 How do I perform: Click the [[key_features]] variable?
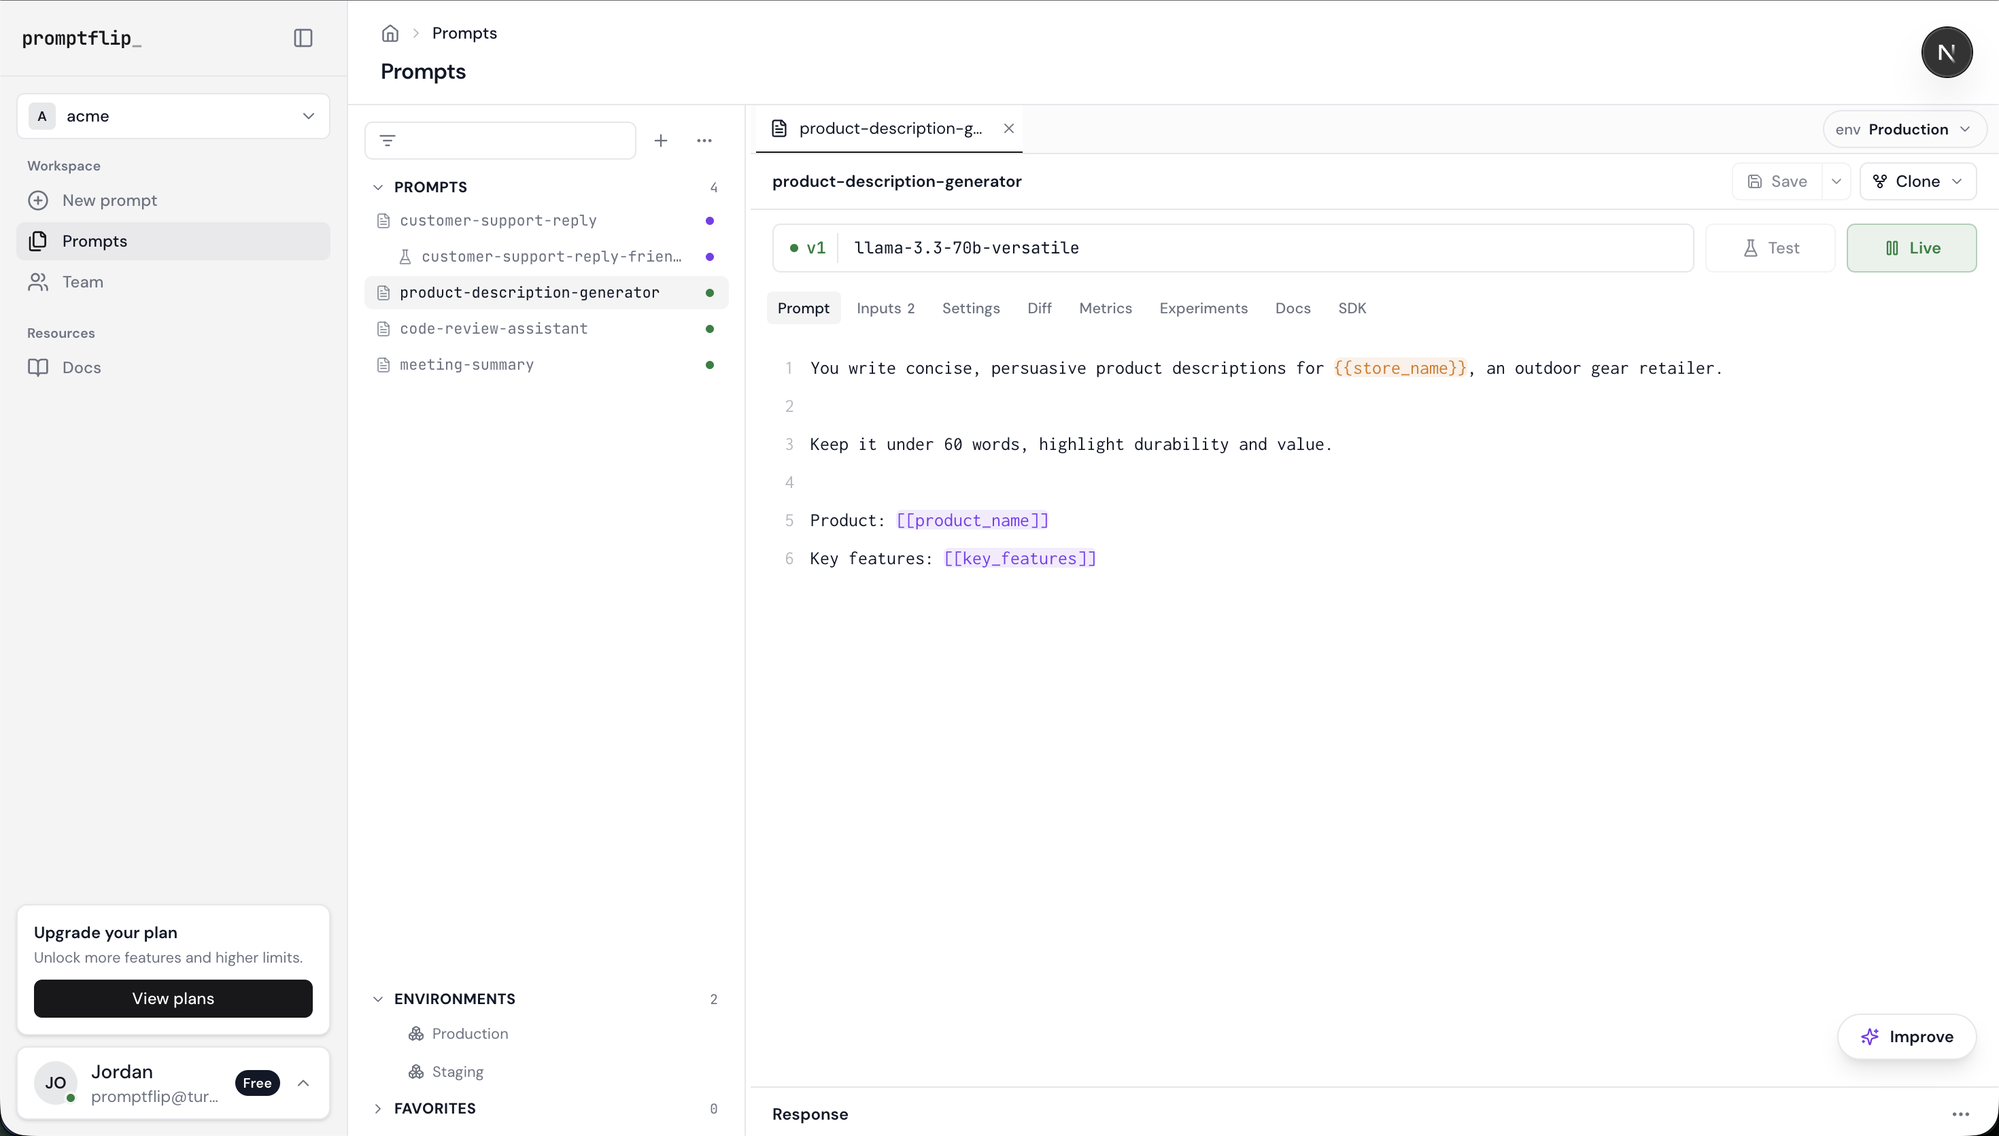click(1020, 558)
